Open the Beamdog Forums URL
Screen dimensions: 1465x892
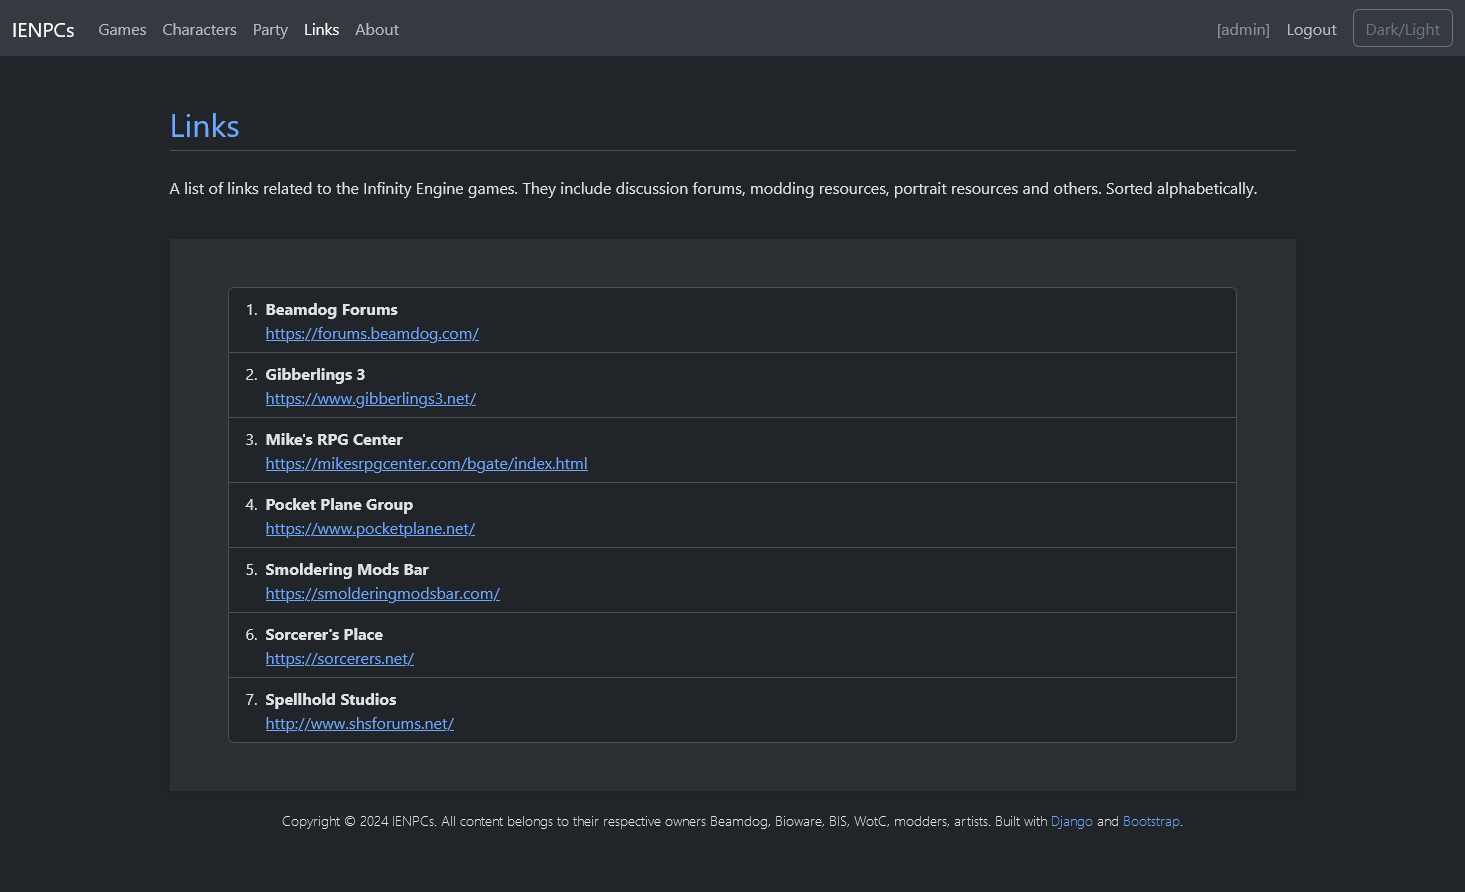372,334
